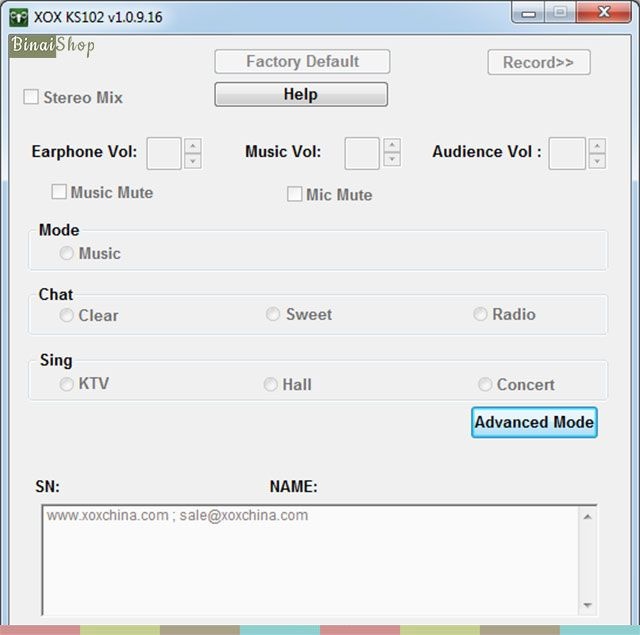Increase Earphone Vol with up arrow

193,146
